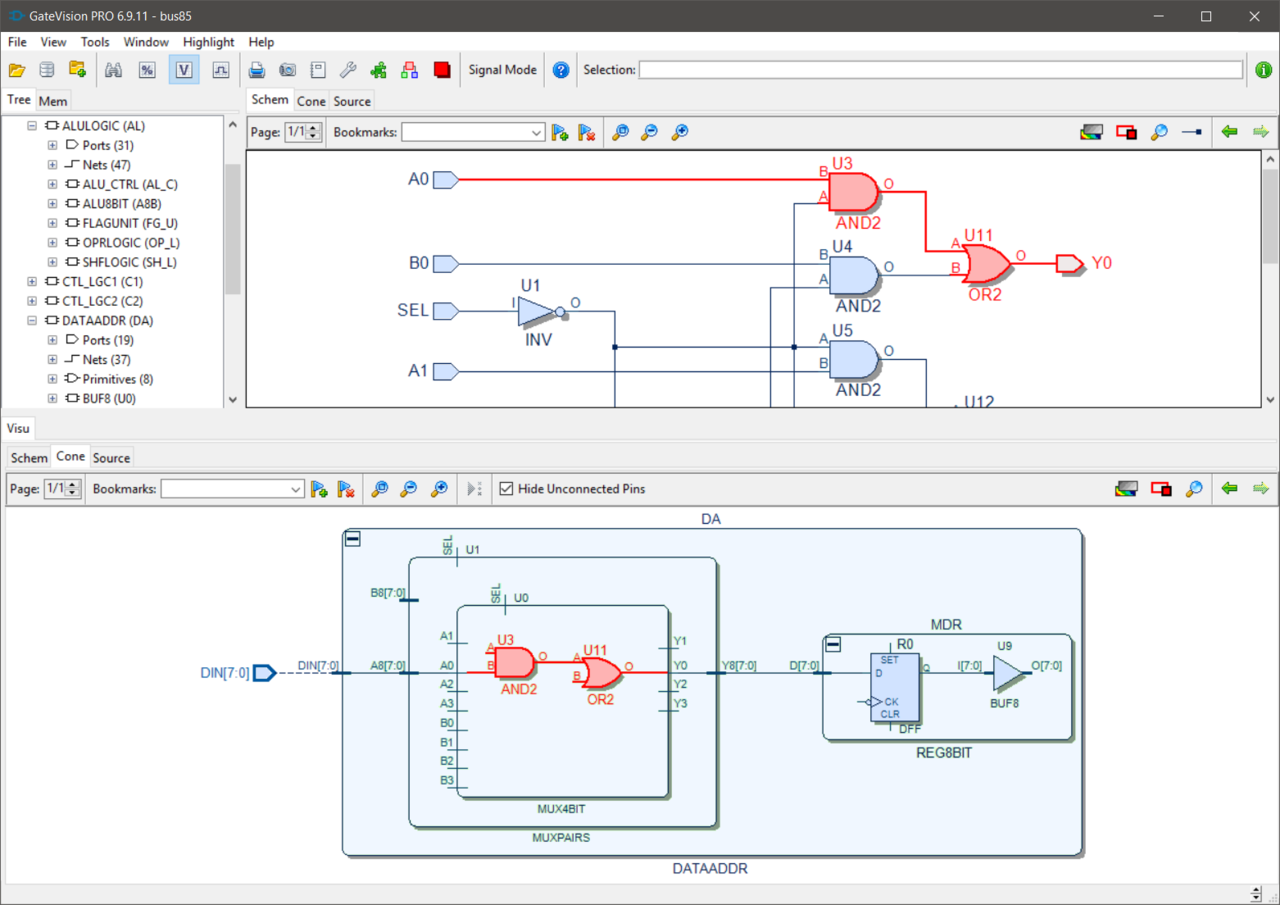The image size is (1280, 905).
Task: Click the camera screenshot icon in toolbar
Action: 287,70
